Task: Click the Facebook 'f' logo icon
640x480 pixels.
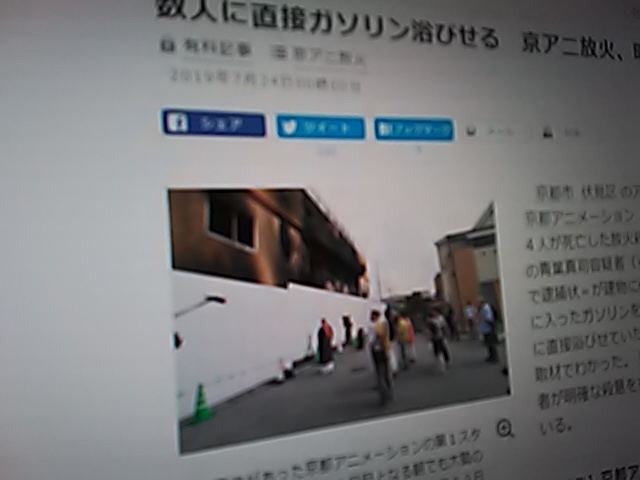Action: tap(178, 123)
